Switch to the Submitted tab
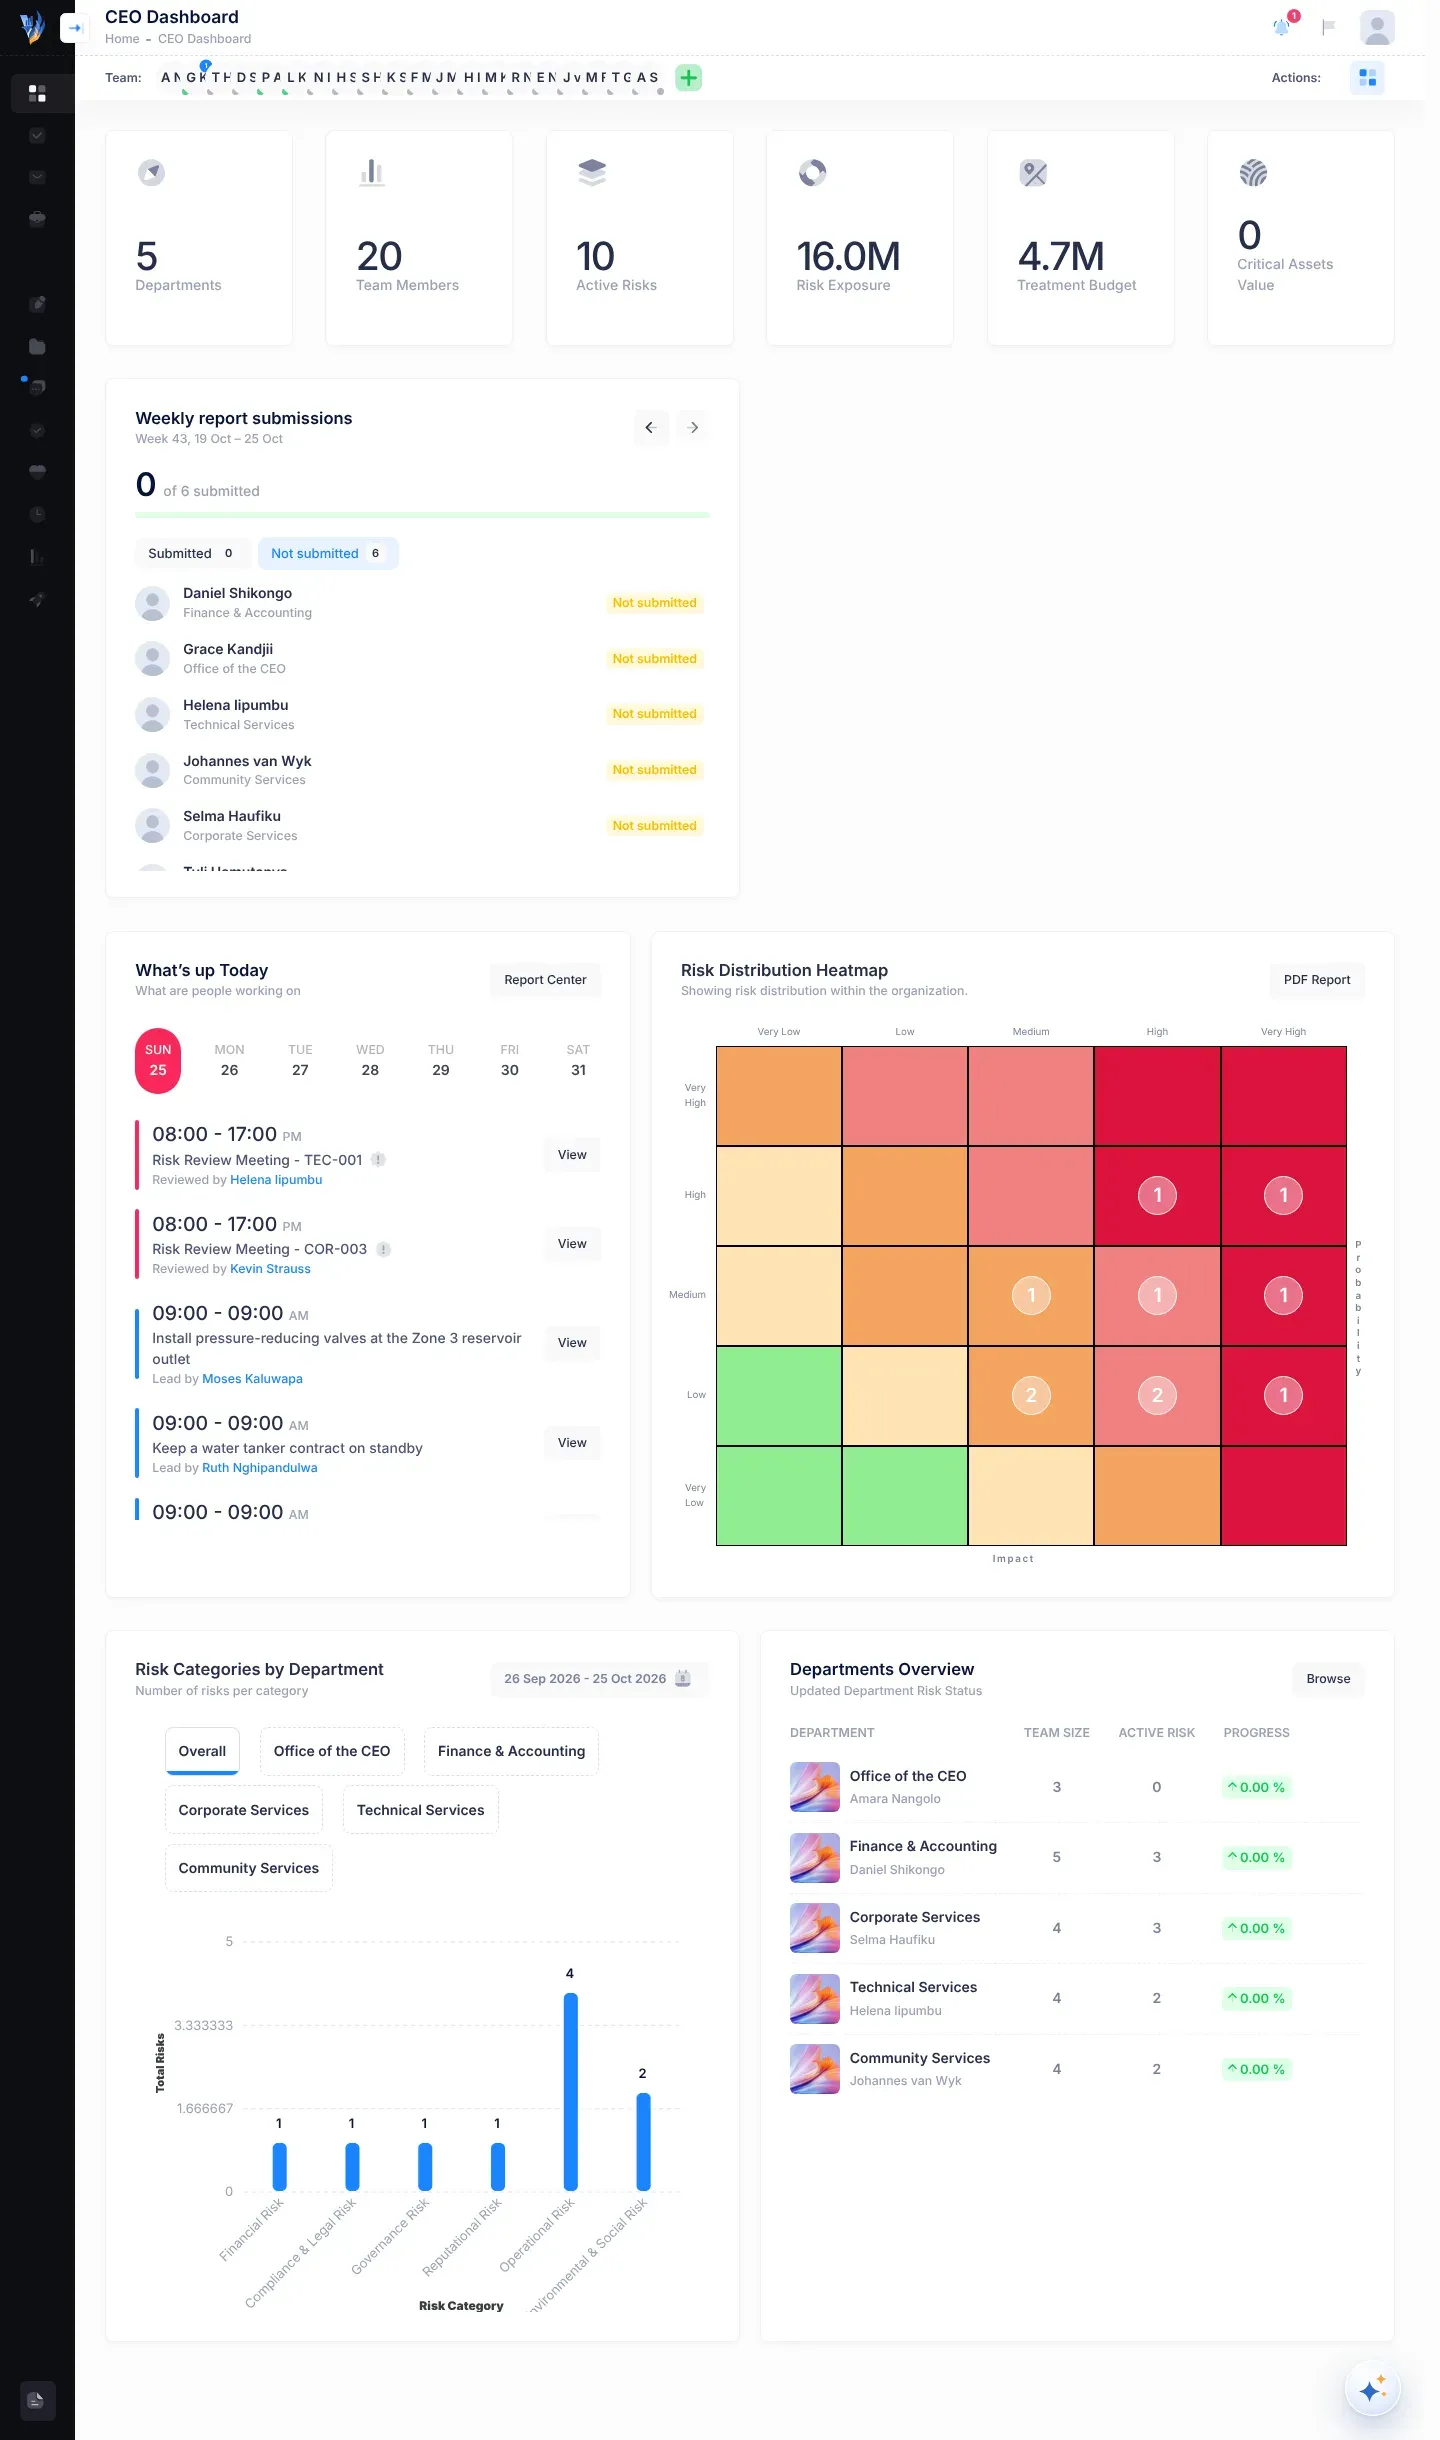The image size is (1440, 2440). coord(192,553)
